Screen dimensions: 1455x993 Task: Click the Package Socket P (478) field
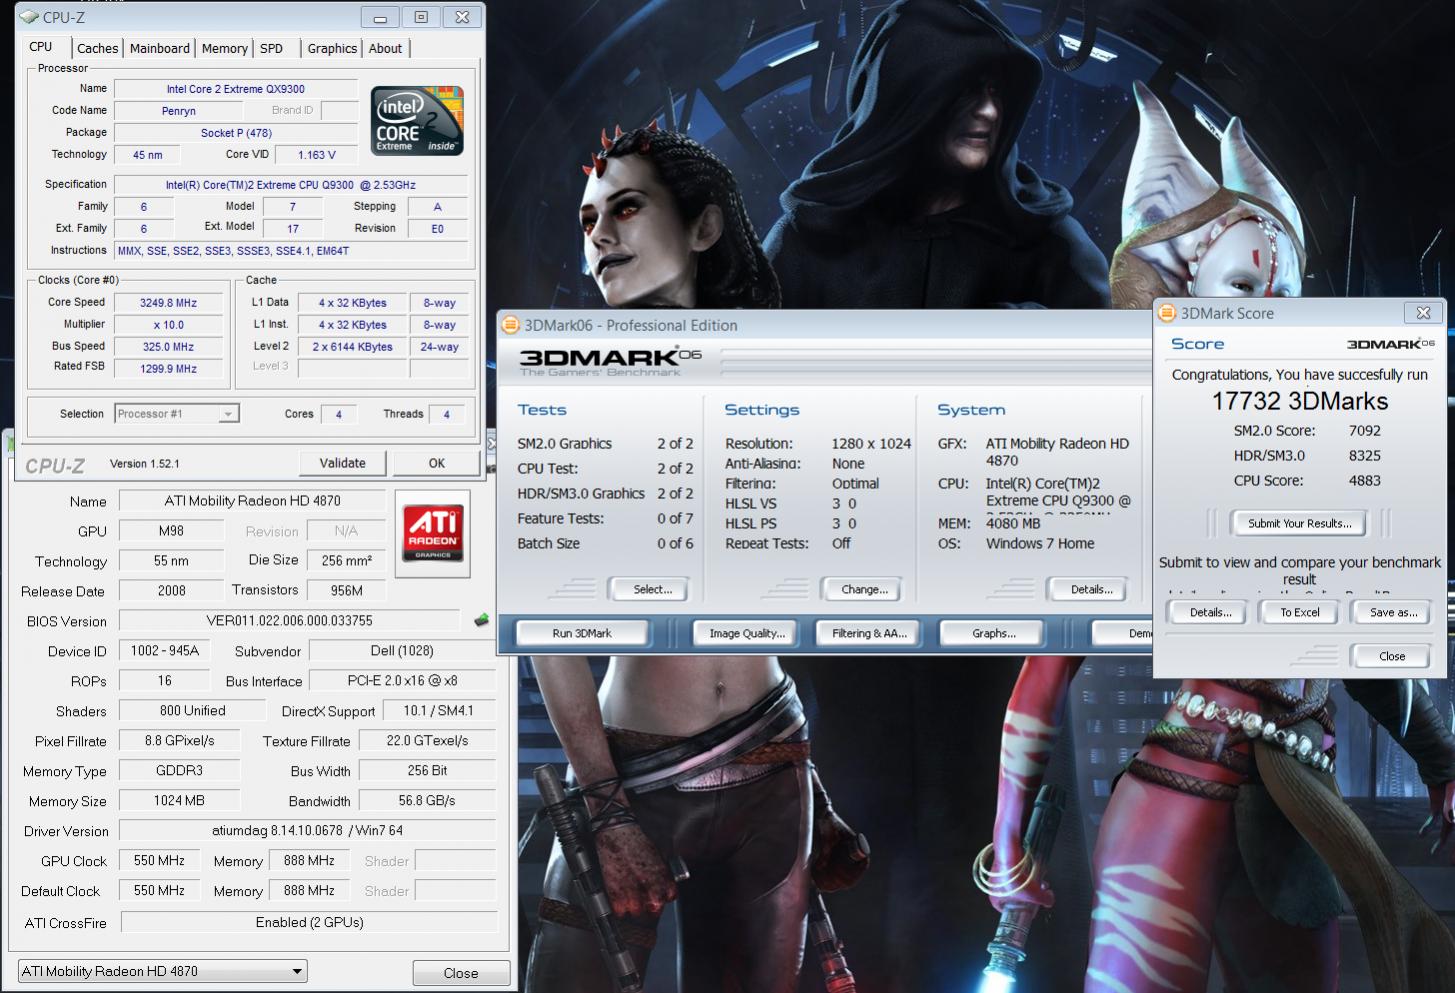[x=236, y=133]
